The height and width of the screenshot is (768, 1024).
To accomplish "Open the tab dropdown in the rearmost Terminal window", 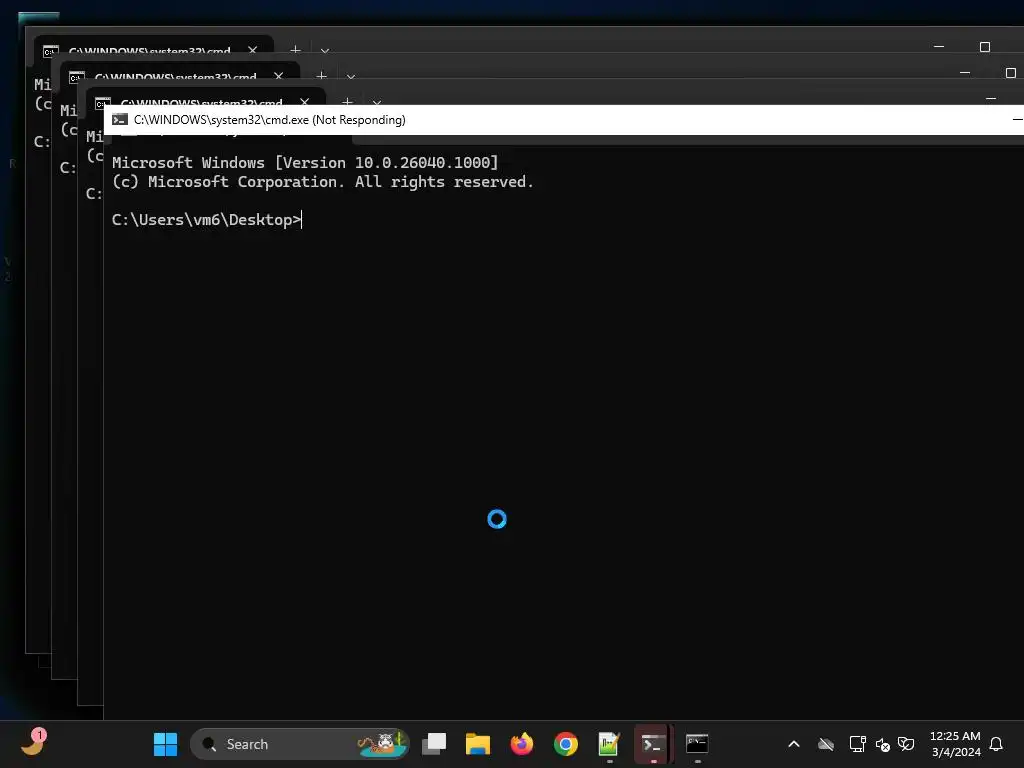I will point(325,51).
